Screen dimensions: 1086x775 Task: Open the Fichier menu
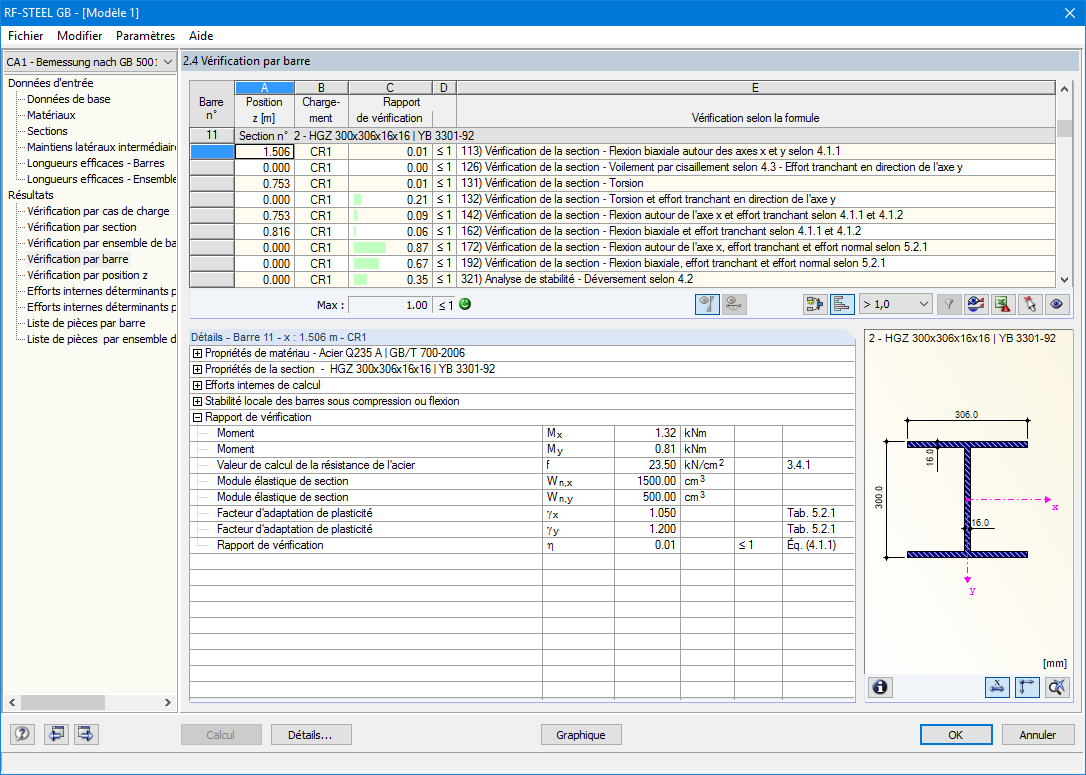tap(26, 36)
